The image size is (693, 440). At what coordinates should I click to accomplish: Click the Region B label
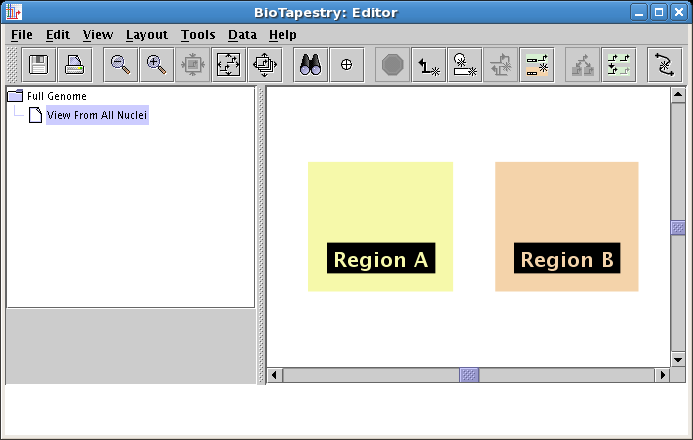tap(567, 260)
